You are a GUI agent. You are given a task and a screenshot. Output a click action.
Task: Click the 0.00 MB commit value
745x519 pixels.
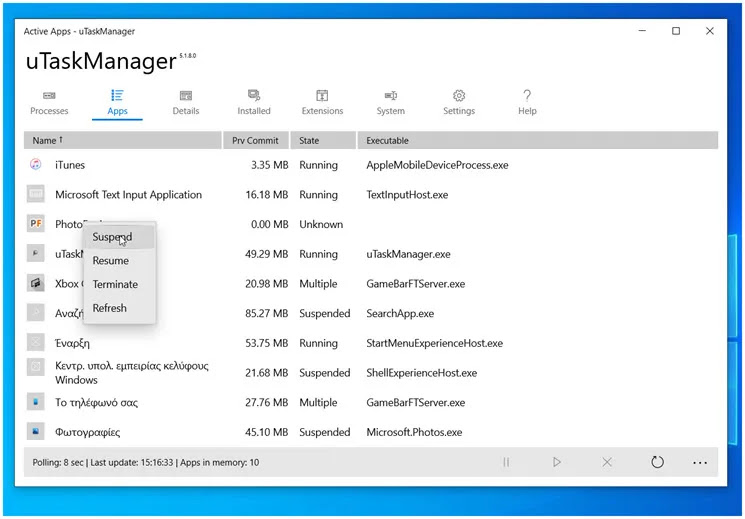[x=269, y=224]
